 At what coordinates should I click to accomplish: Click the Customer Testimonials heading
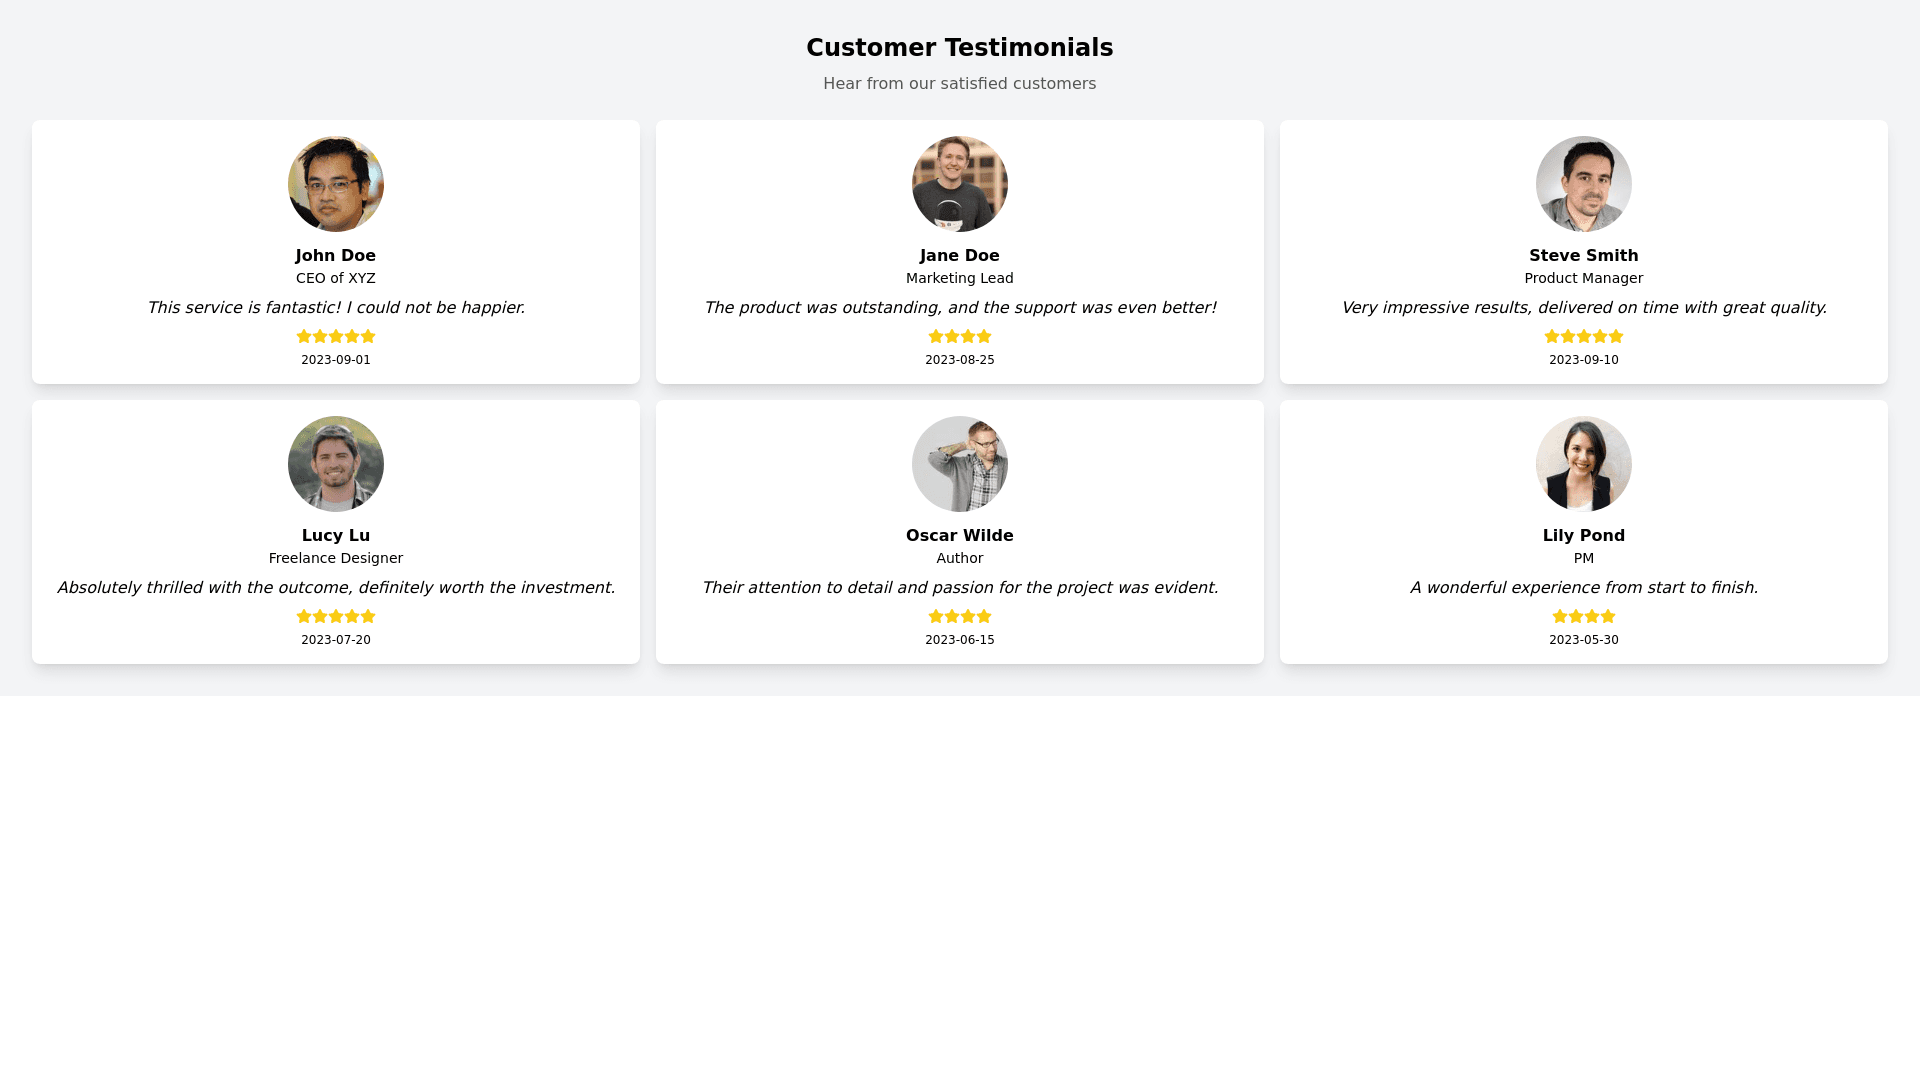pos(960,48)
